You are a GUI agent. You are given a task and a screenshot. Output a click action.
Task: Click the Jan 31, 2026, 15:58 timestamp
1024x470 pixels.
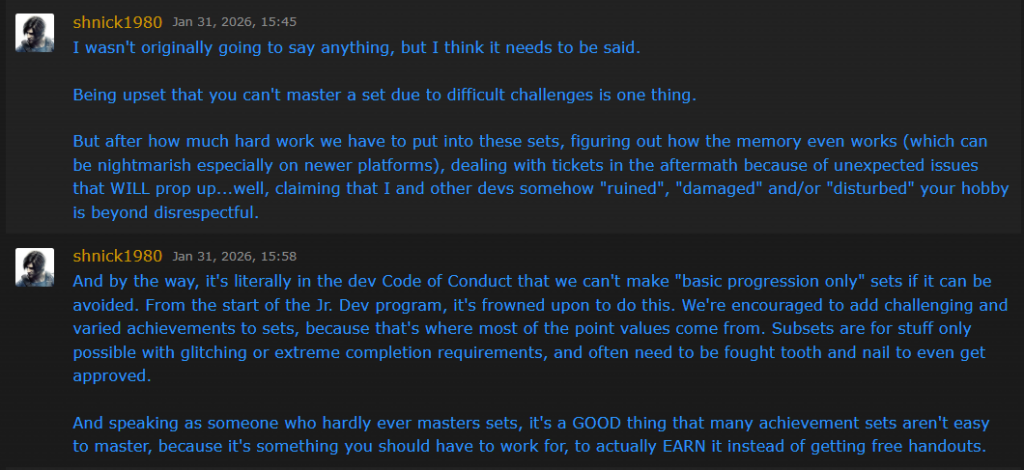(x=234, y=256)
